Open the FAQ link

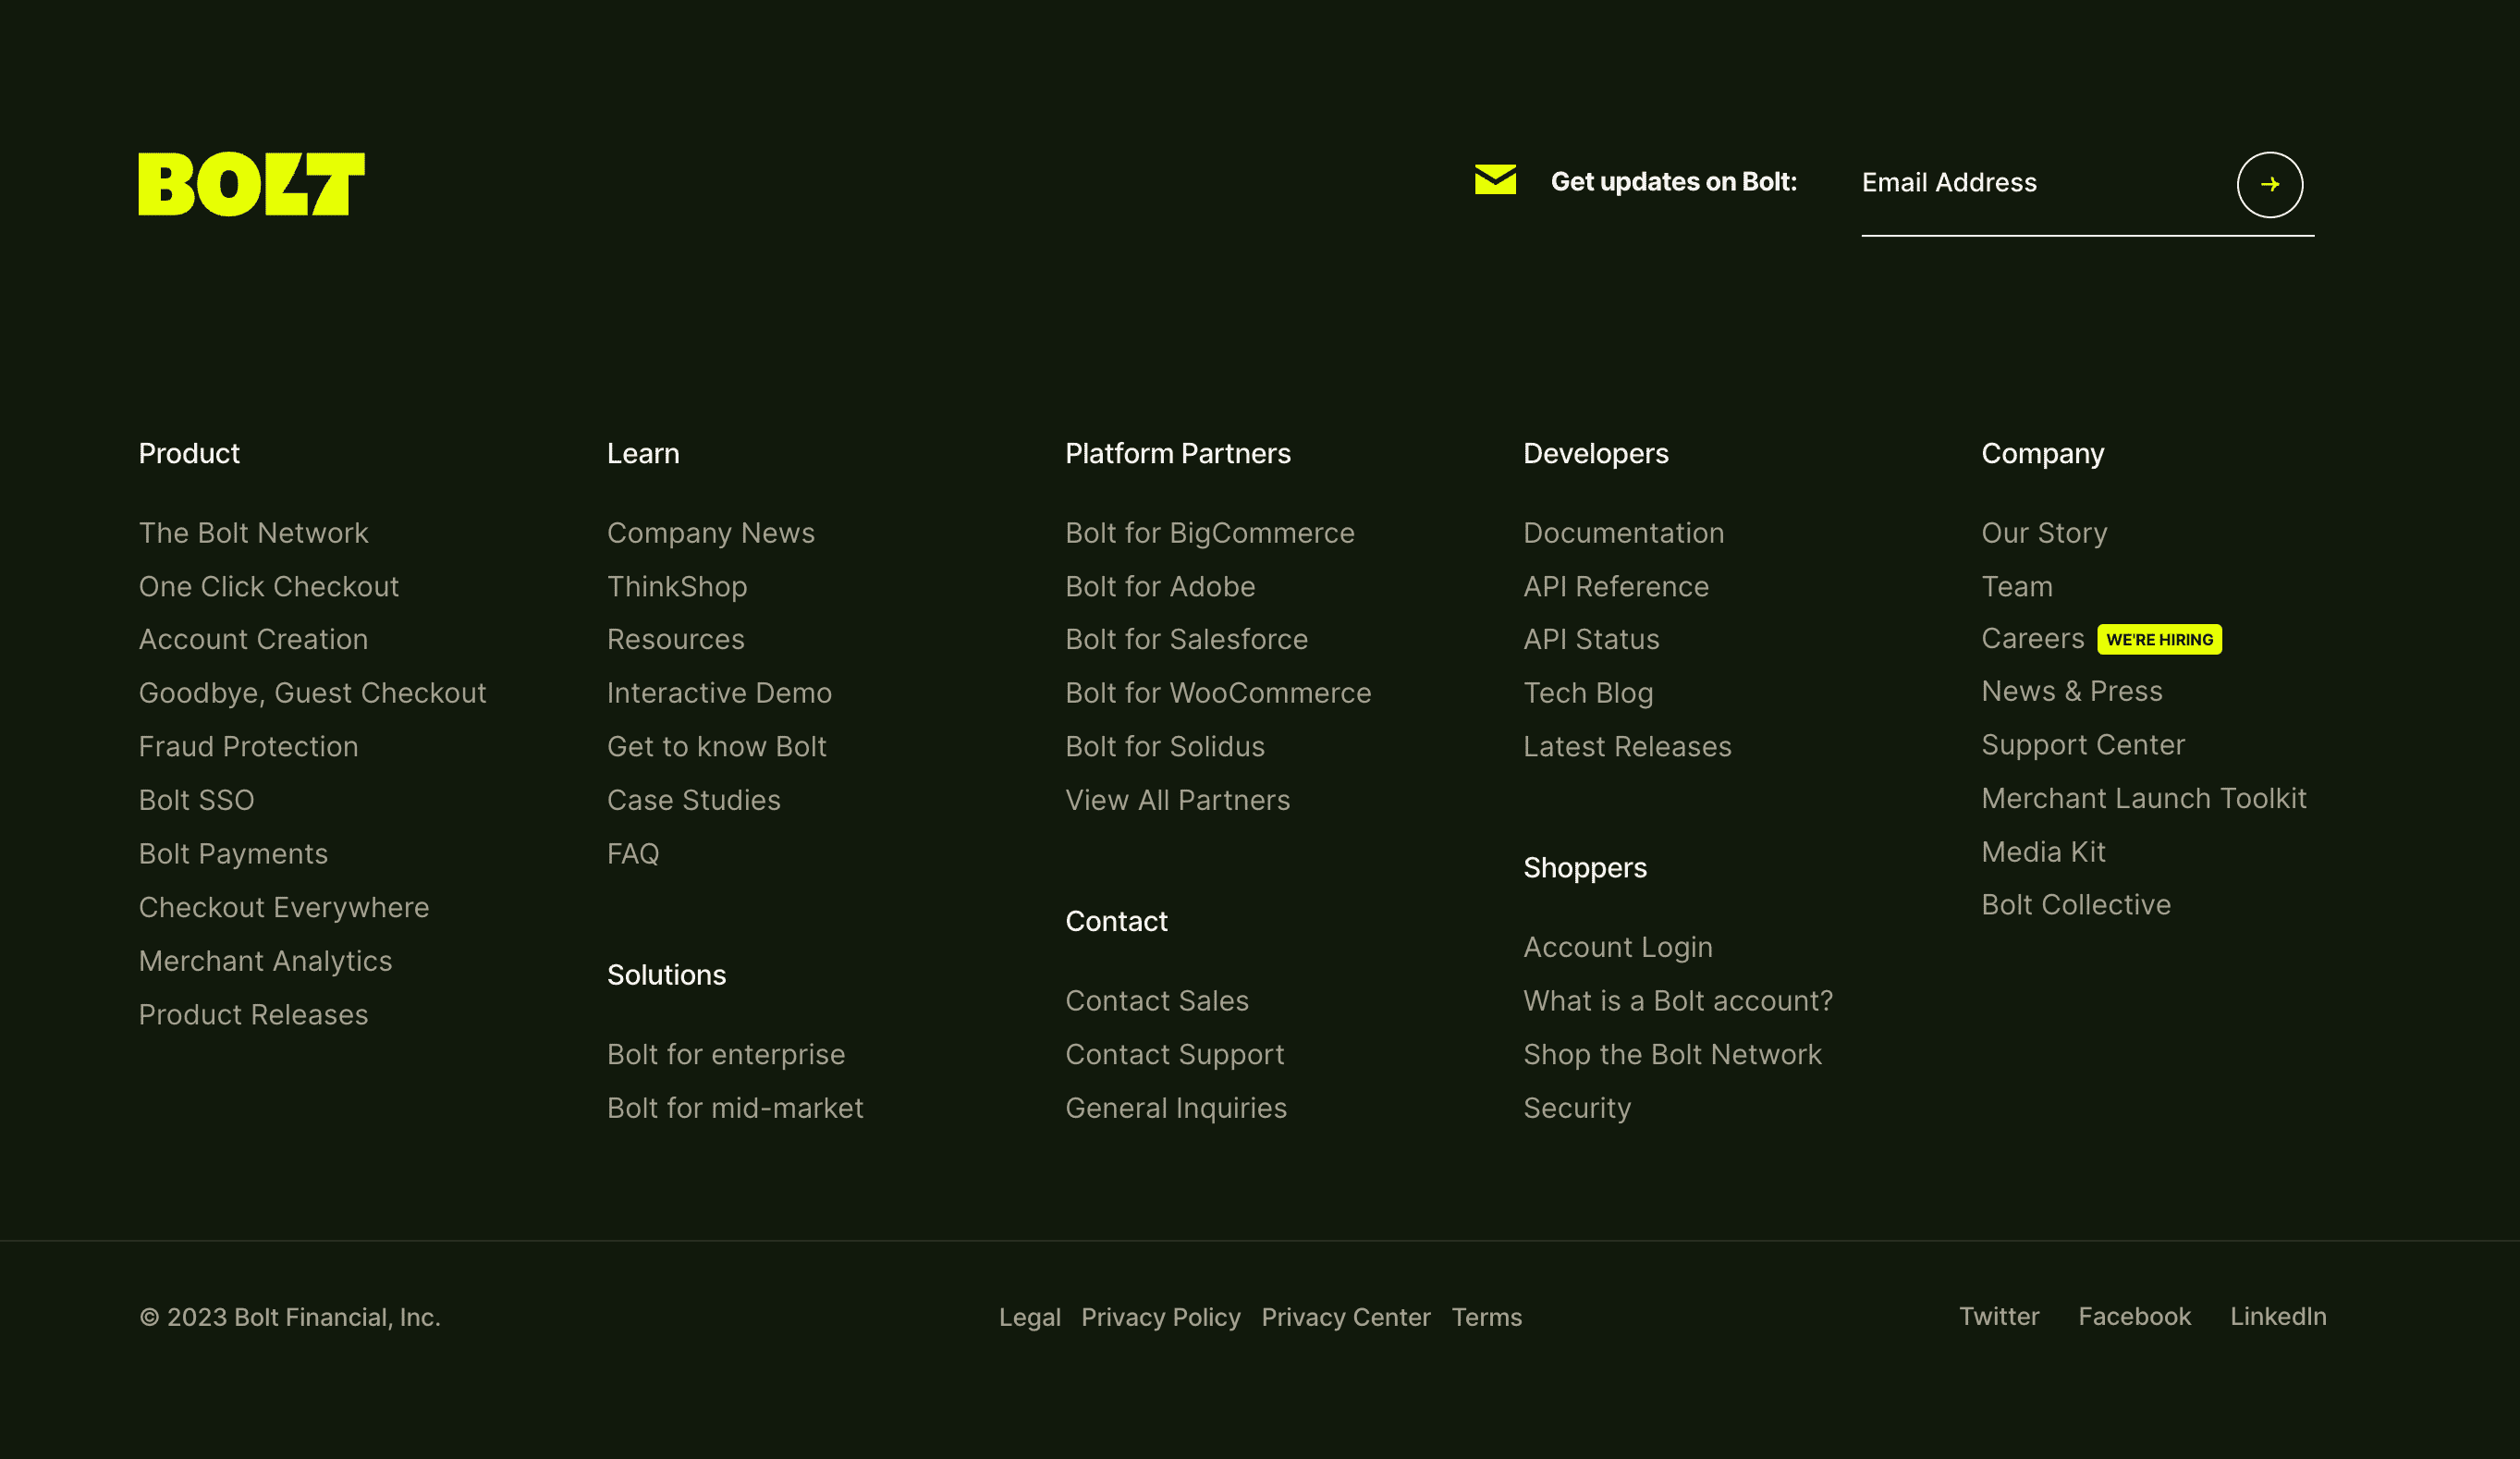(x=633, y=854)
